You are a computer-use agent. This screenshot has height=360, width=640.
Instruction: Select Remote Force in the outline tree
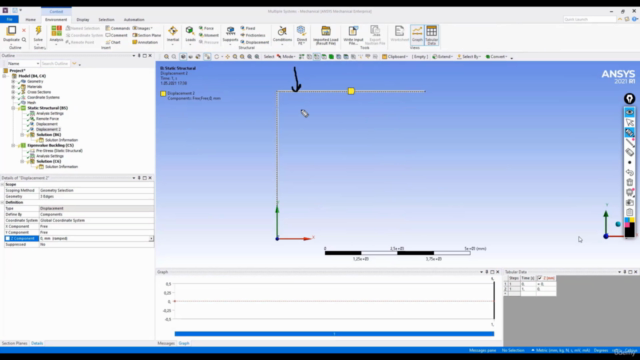pos(47,119)
